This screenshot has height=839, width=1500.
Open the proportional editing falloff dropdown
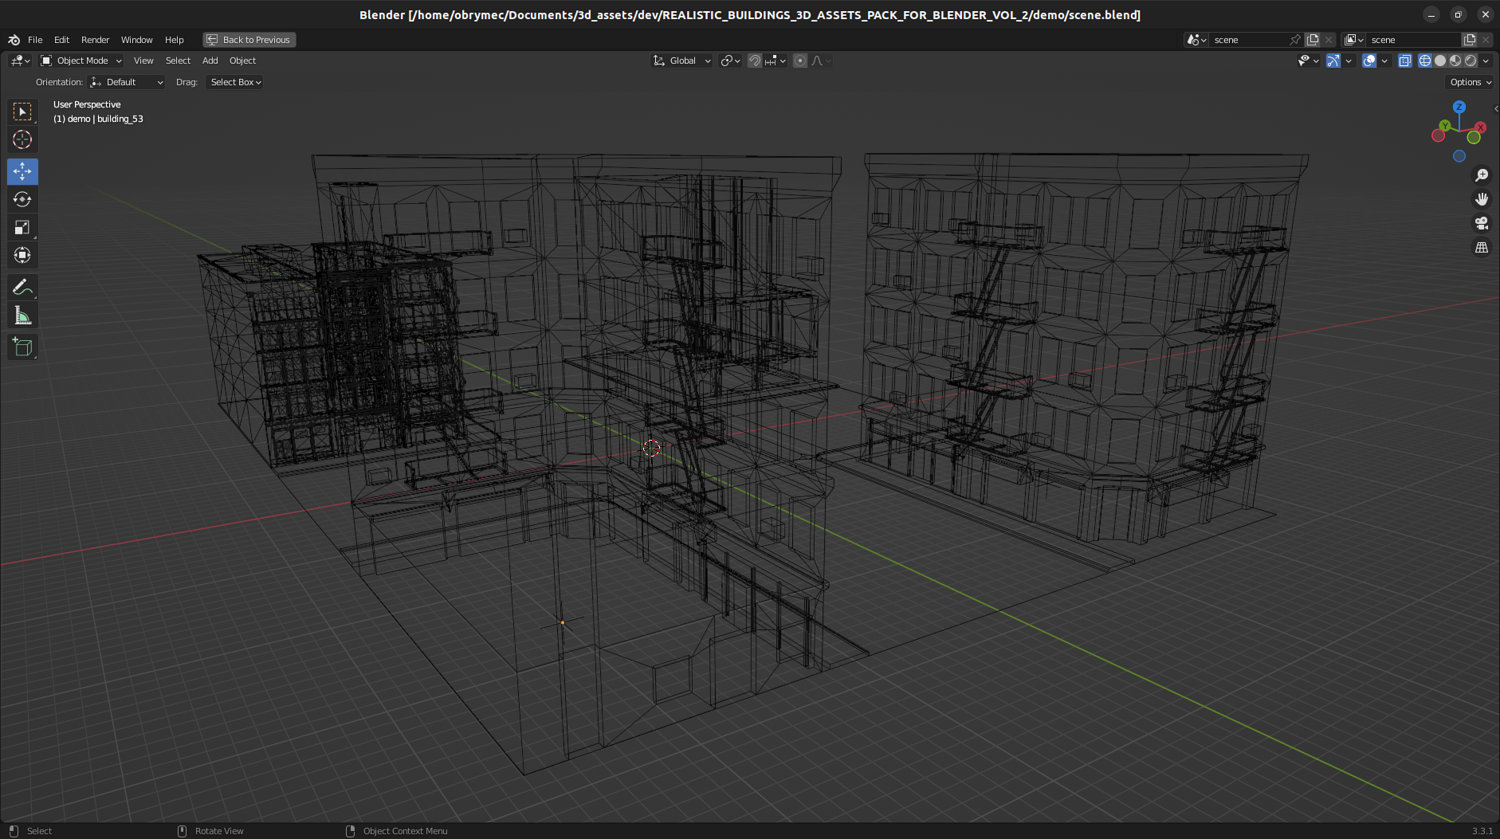pos(821,61)
